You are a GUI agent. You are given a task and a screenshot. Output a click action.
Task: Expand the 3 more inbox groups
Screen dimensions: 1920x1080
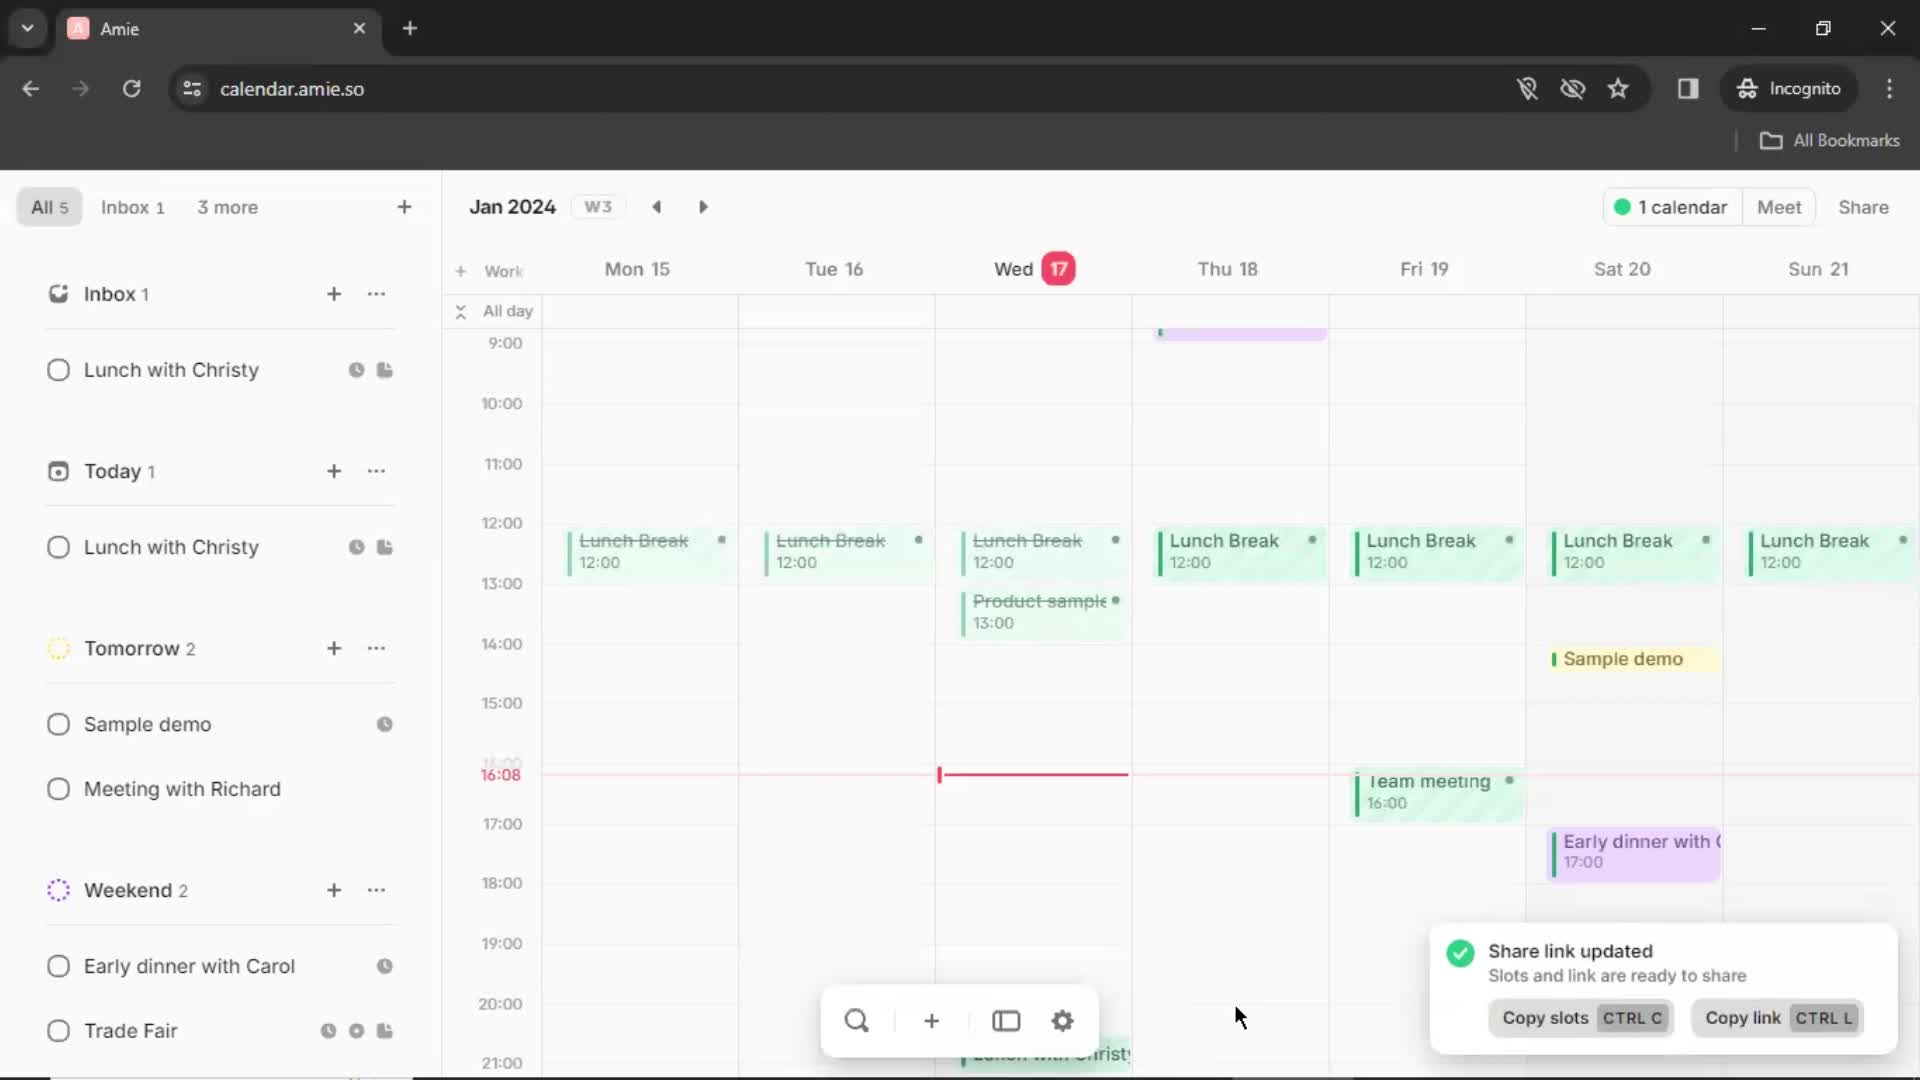pyautogui.click(x=228, y=207)
